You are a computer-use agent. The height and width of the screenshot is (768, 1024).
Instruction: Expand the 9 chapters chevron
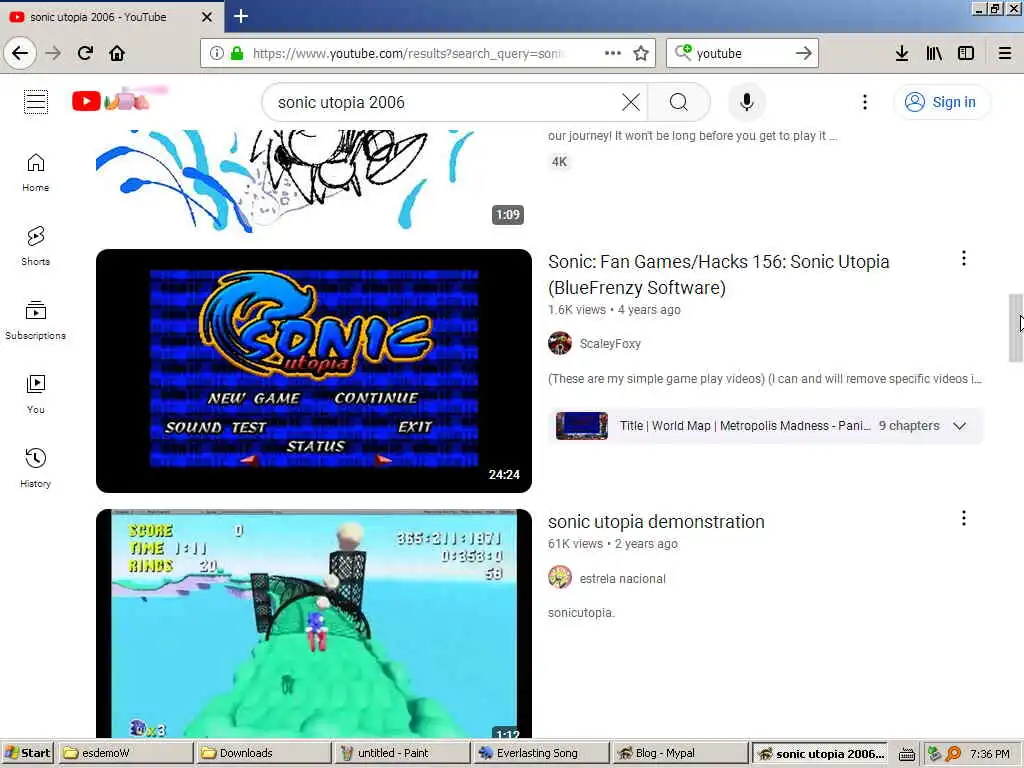959,426
